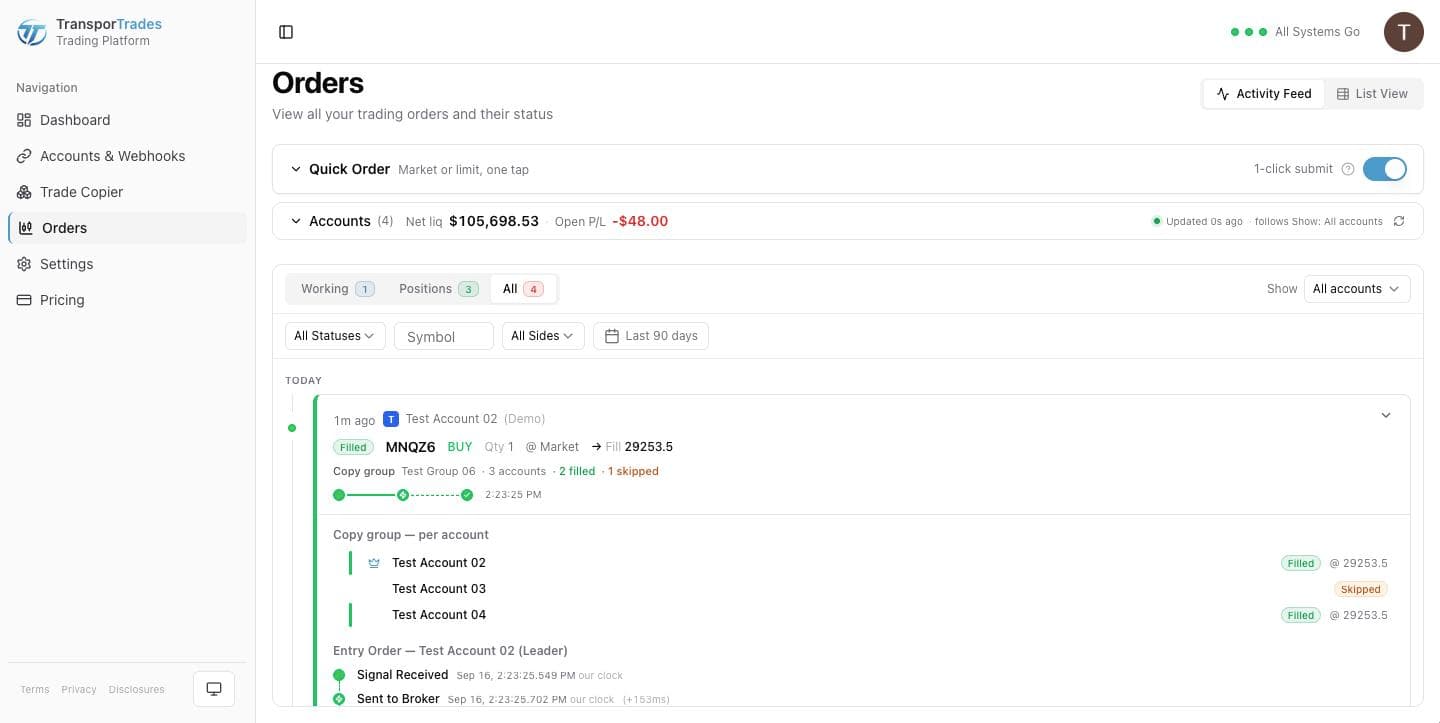Image resolution: width=1440 pixels, height=723 pixels.
Task: Click the TransporTrades logo icon
Action: point(32,32)
